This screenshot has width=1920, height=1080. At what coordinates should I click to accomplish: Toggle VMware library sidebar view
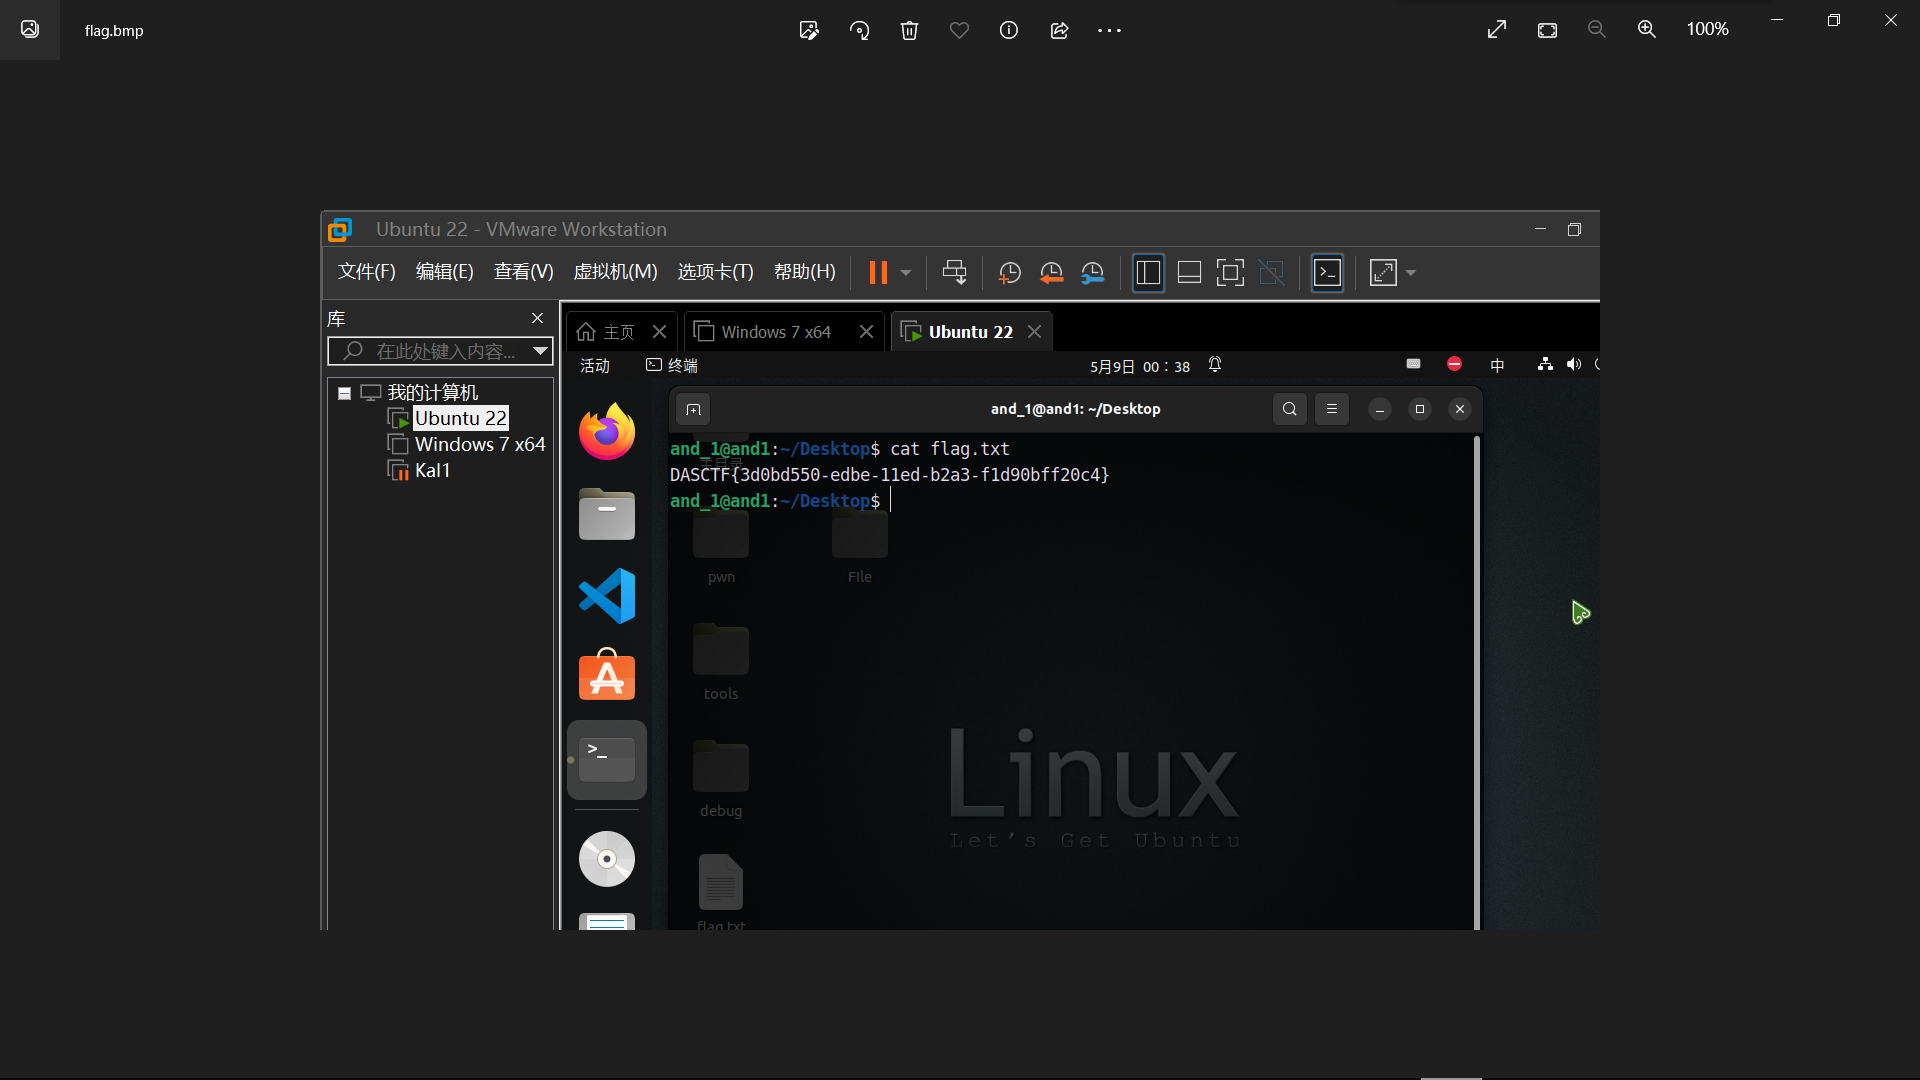point(1148,272)
